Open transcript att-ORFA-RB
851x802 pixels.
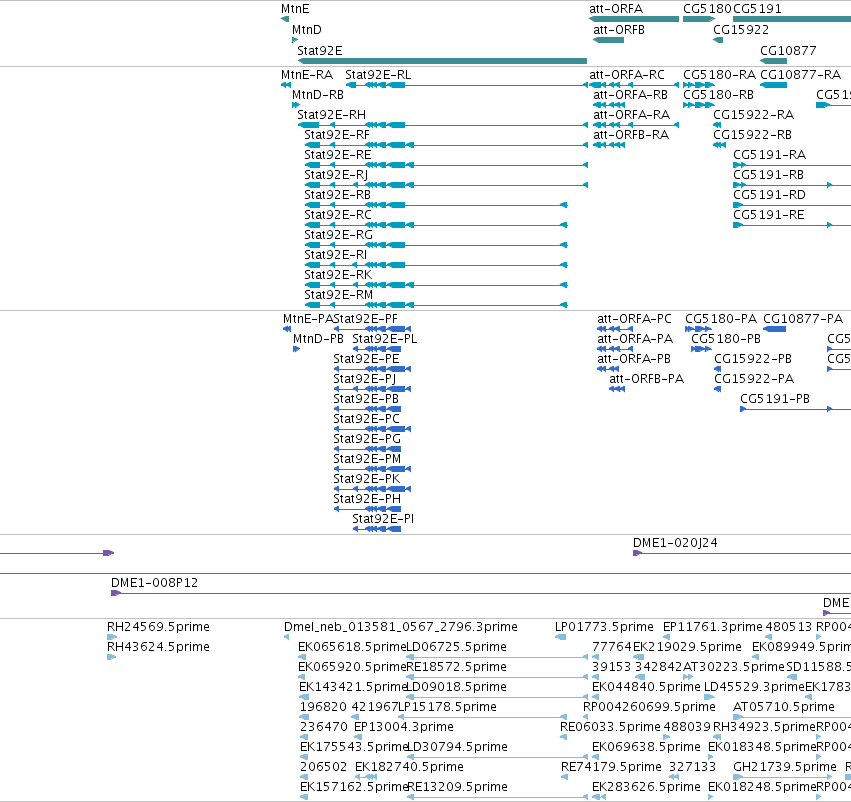tap(609, 105)
